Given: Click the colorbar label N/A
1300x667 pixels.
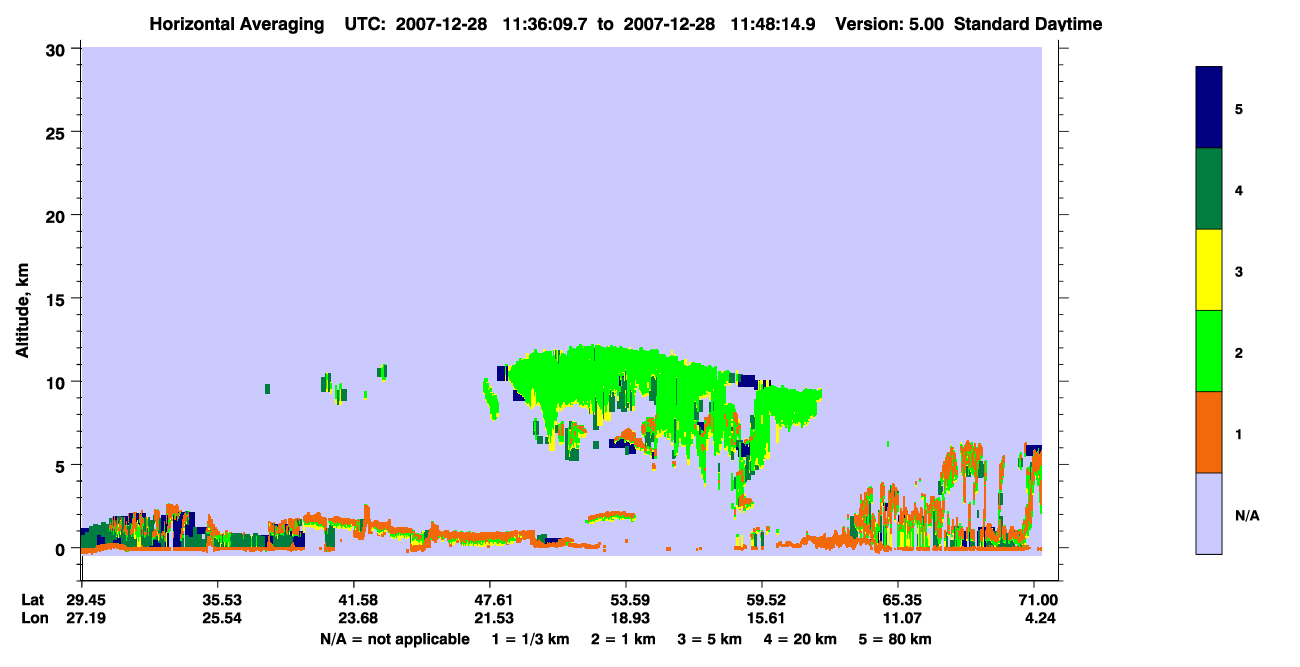Looking at the screenshot, I should pos(1247,515).
